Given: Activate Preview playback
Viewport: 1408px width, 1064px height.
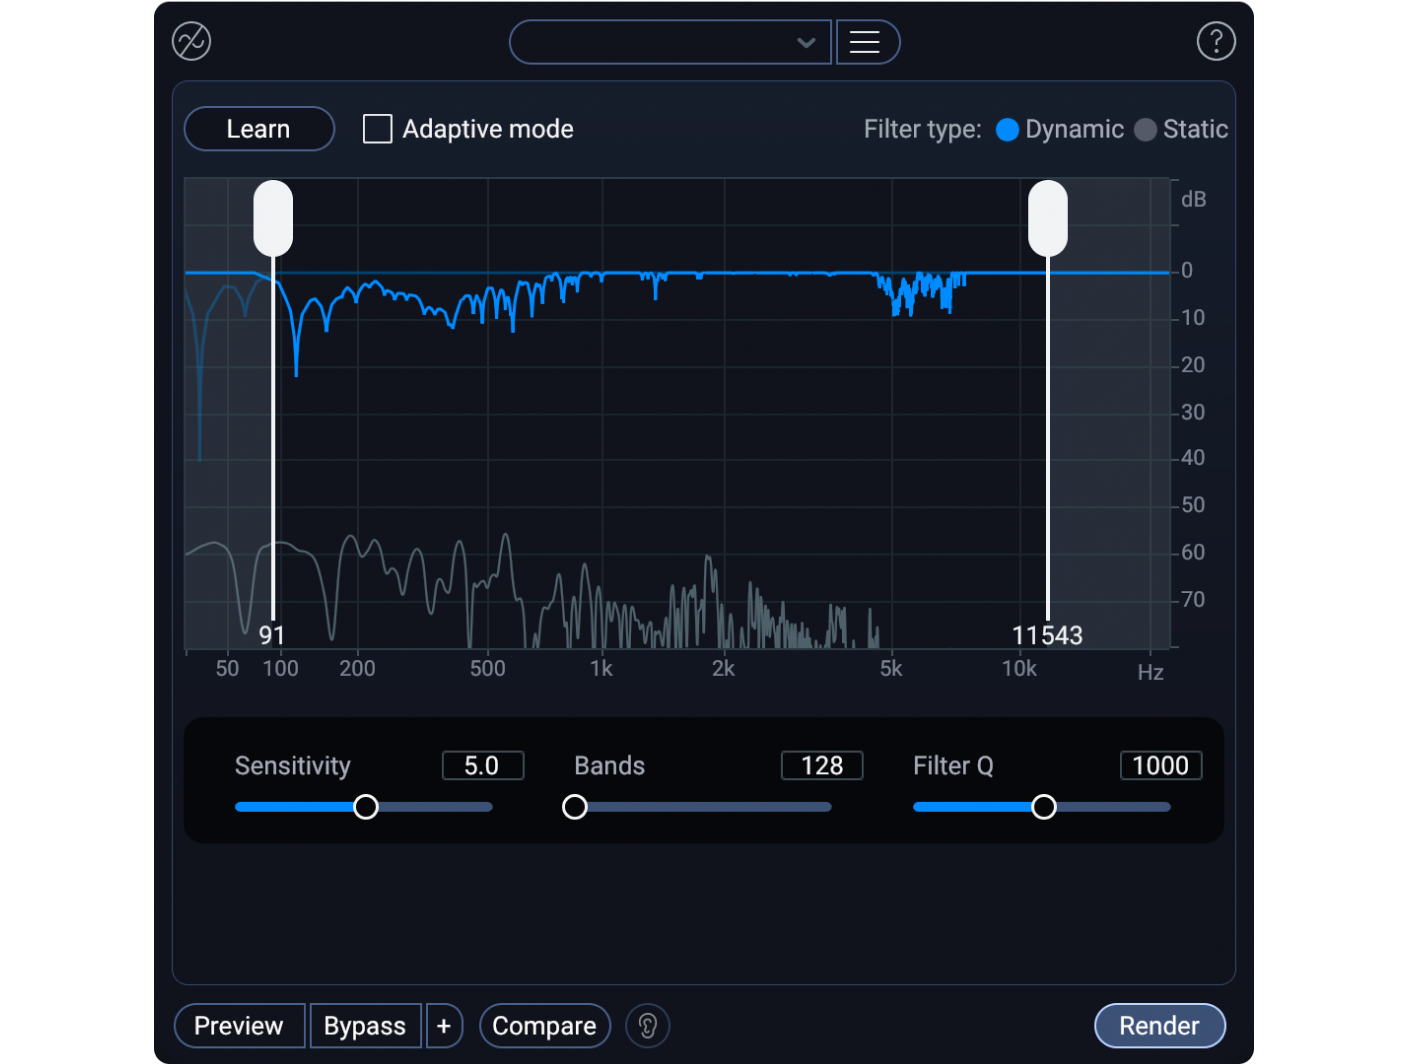Looking at the screenshot, I should click(238, 1025).
